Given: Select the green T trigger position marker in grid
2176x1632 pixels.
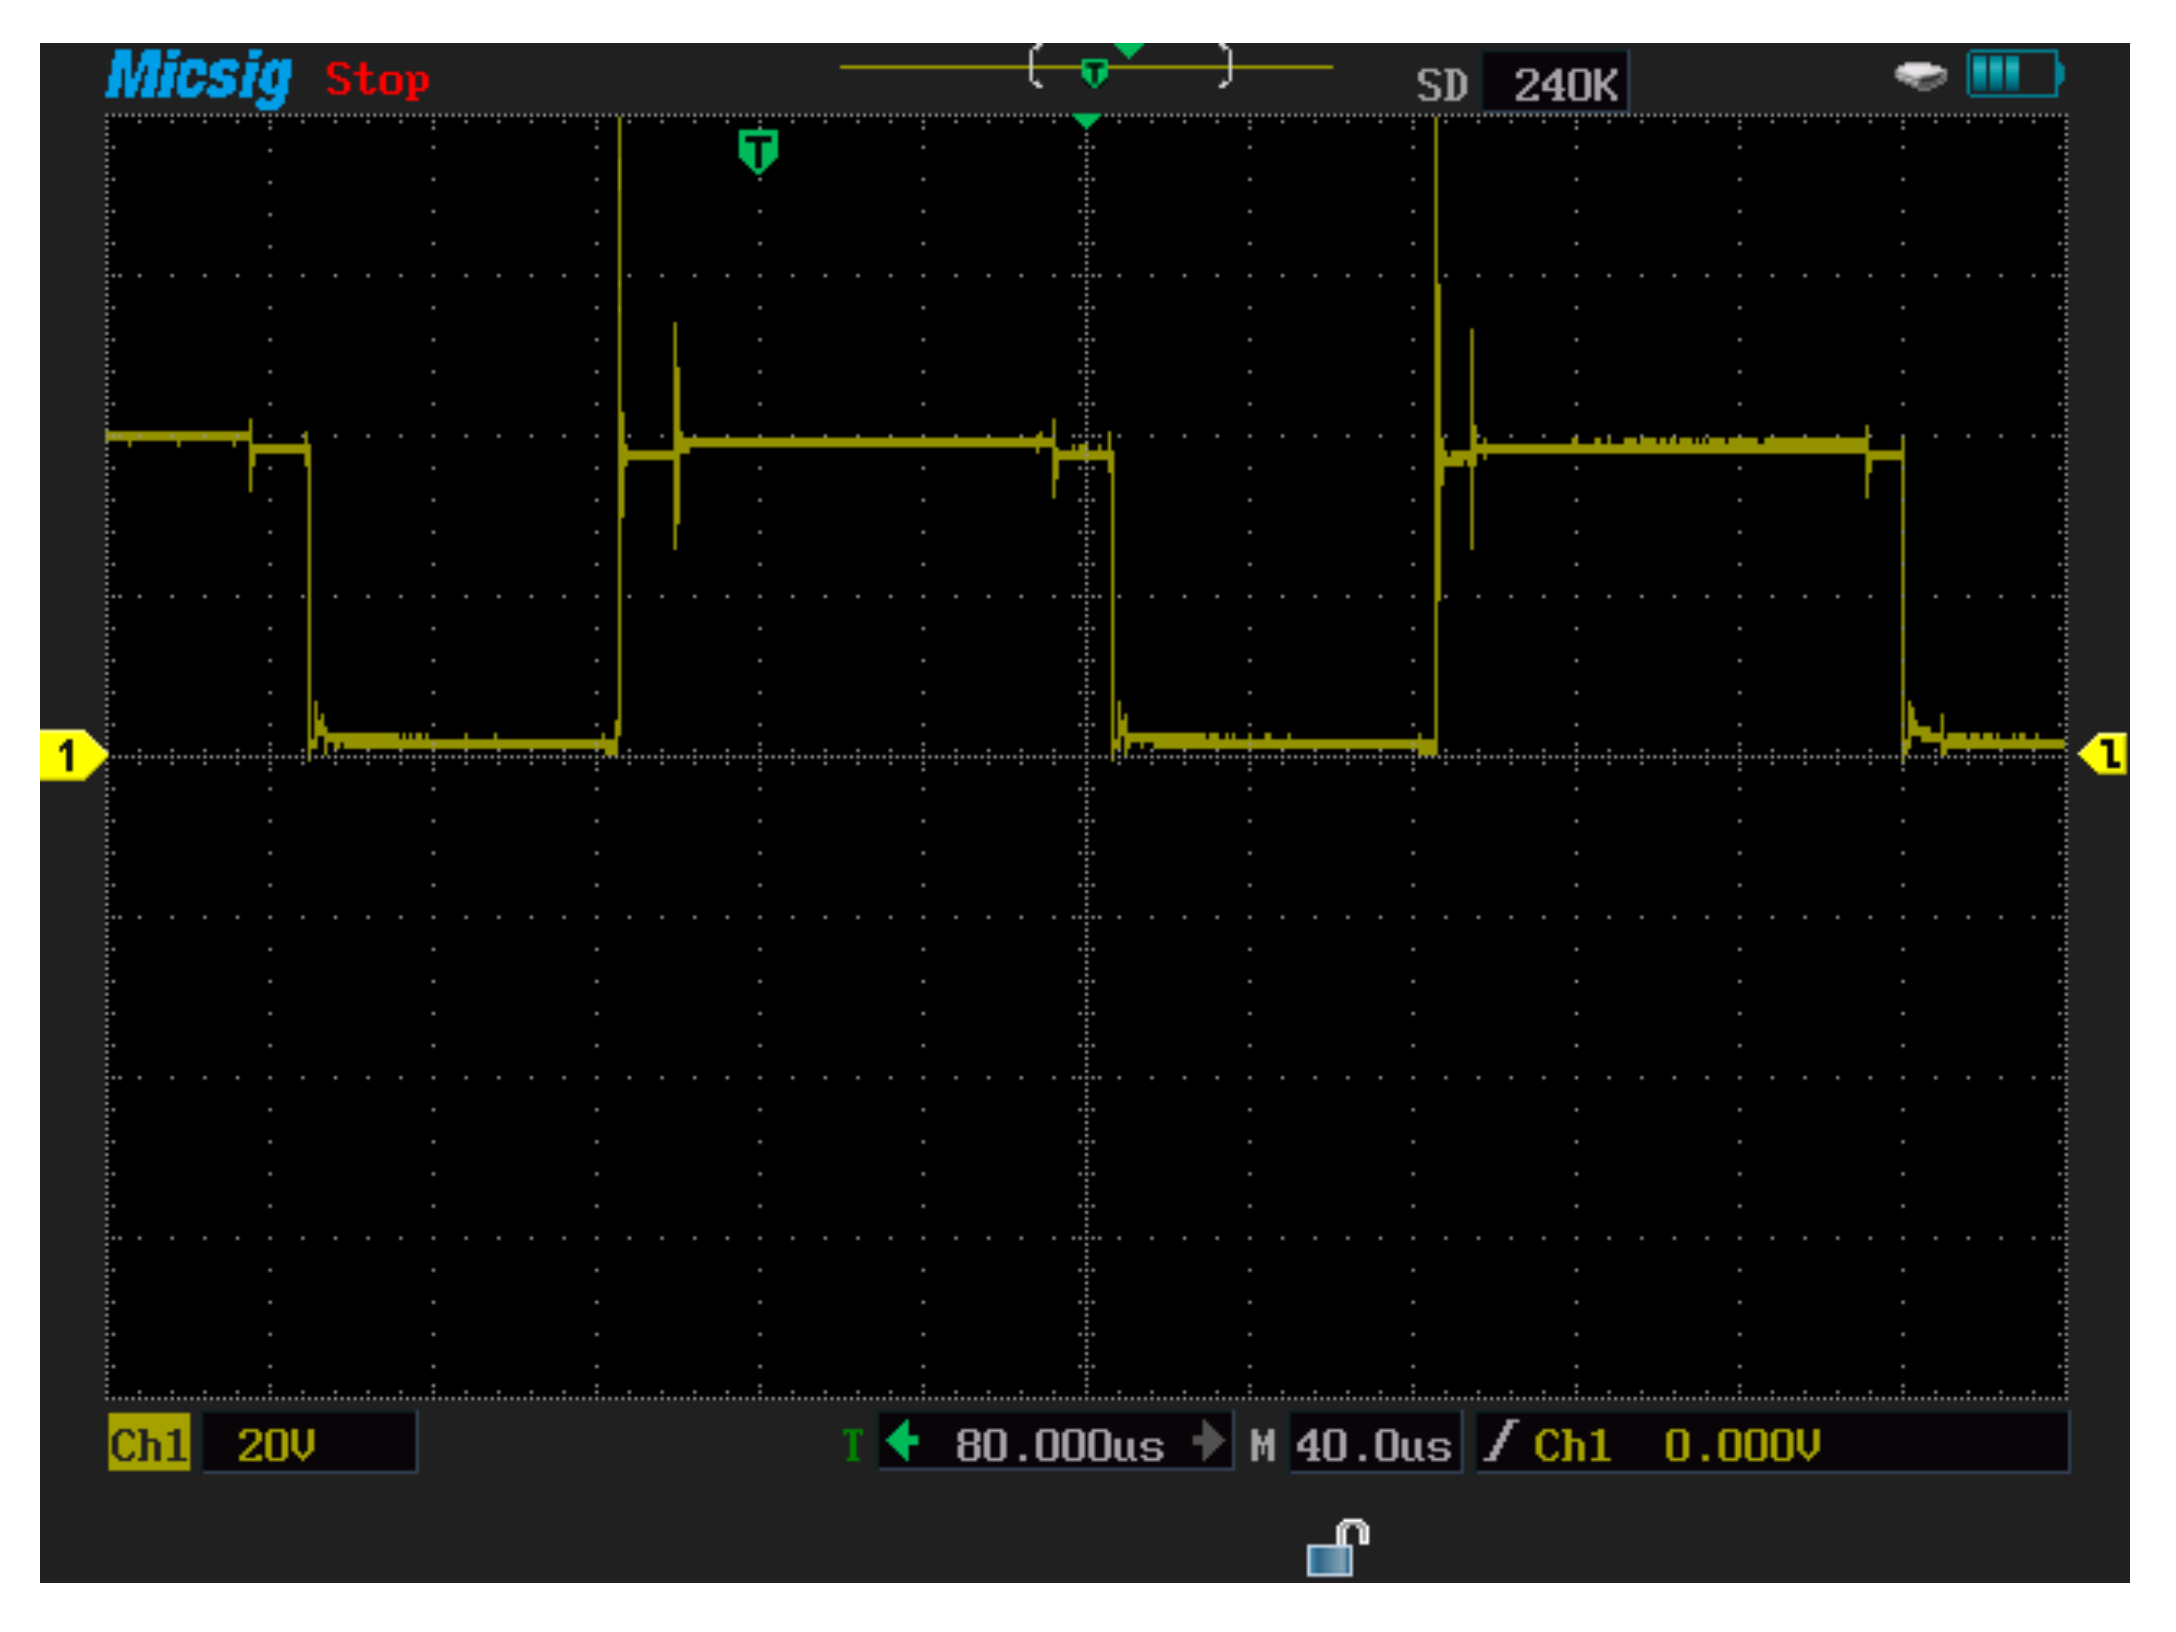Looking at the screenshot, I should tap(758, 151).
